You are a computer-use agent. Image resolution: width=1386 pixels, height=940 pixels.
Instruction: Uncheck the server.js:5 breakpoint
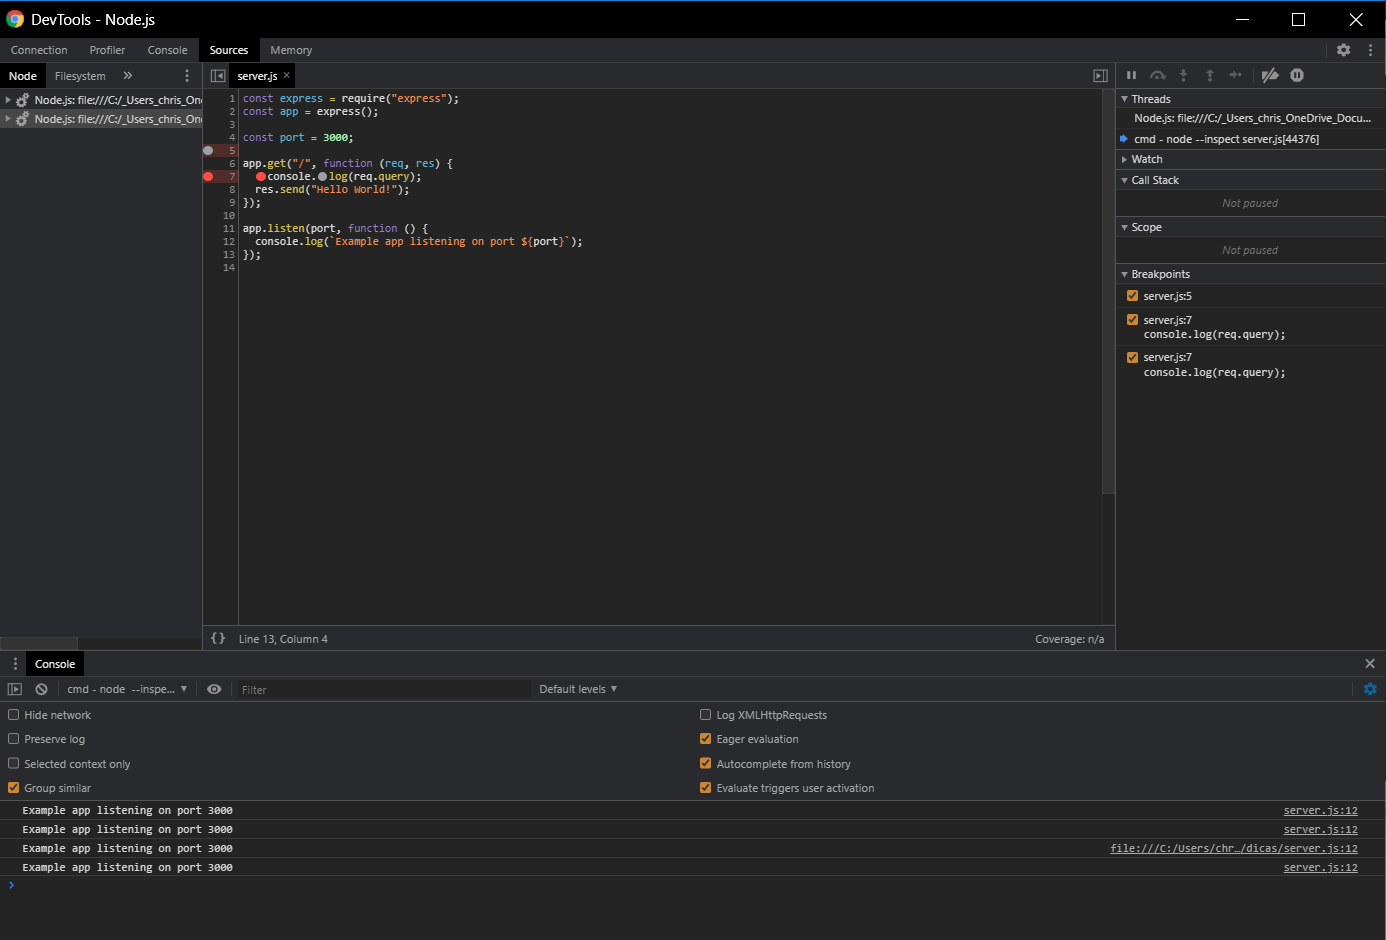coord(1132,296)
